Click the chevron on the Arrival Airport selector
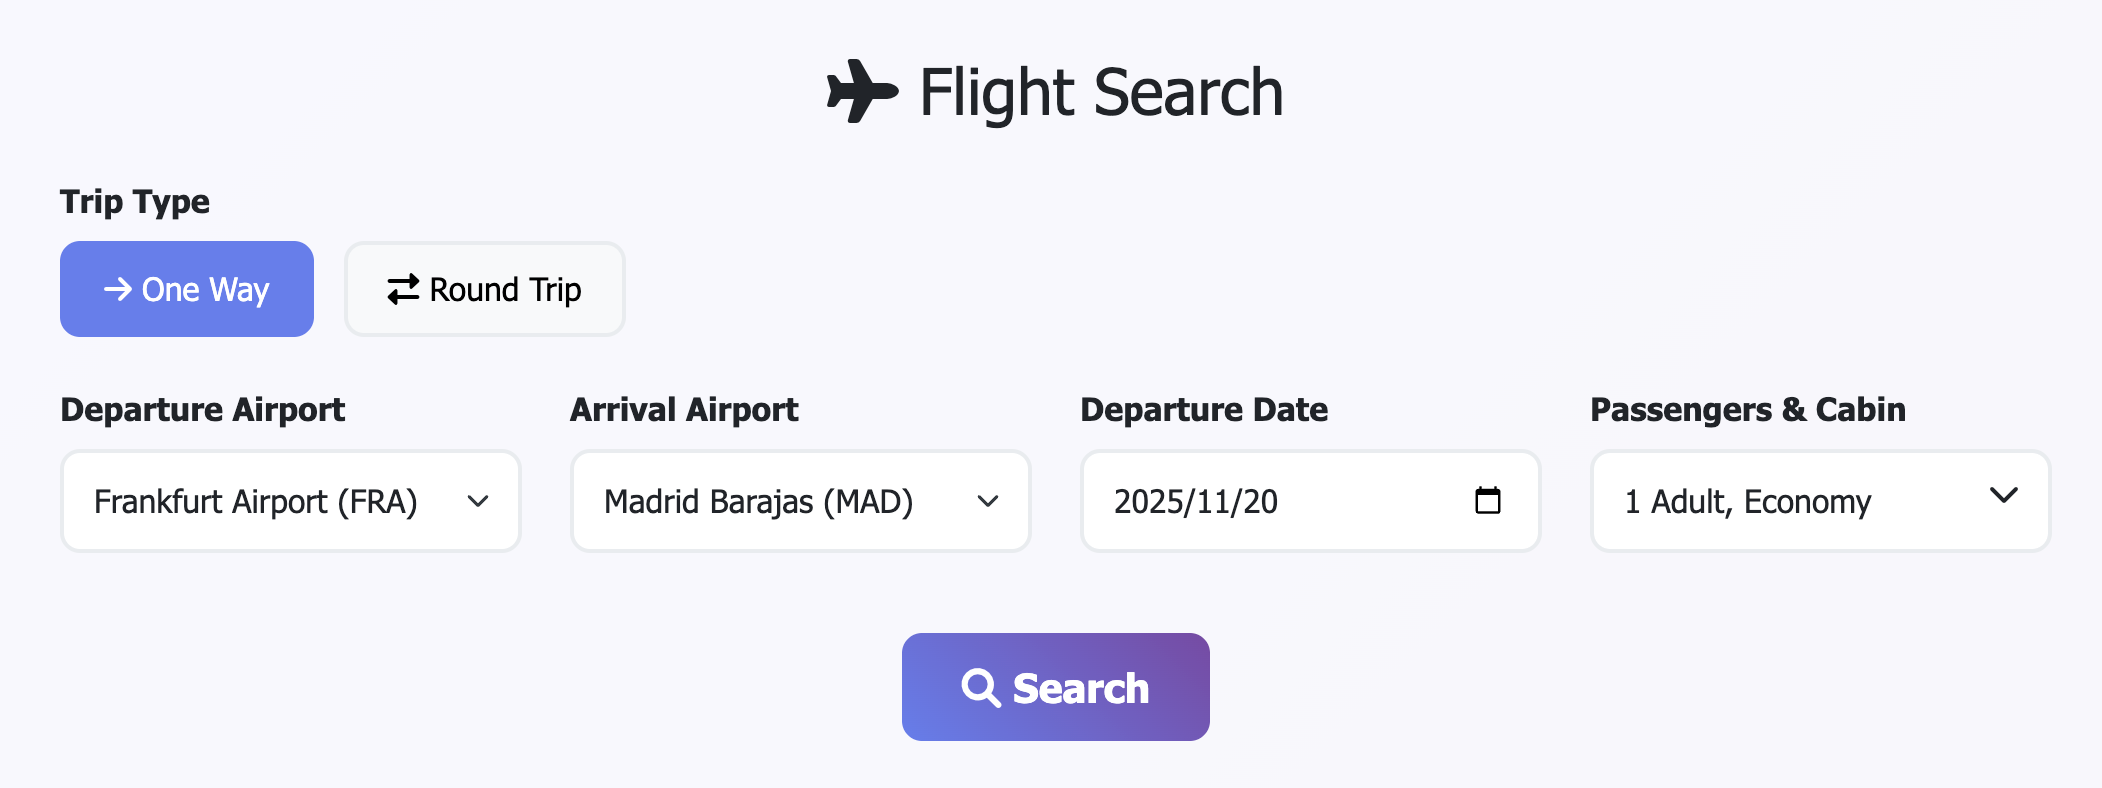Image resolution: width=2102 pixels, height=788 pixels. tap(988, 501)
